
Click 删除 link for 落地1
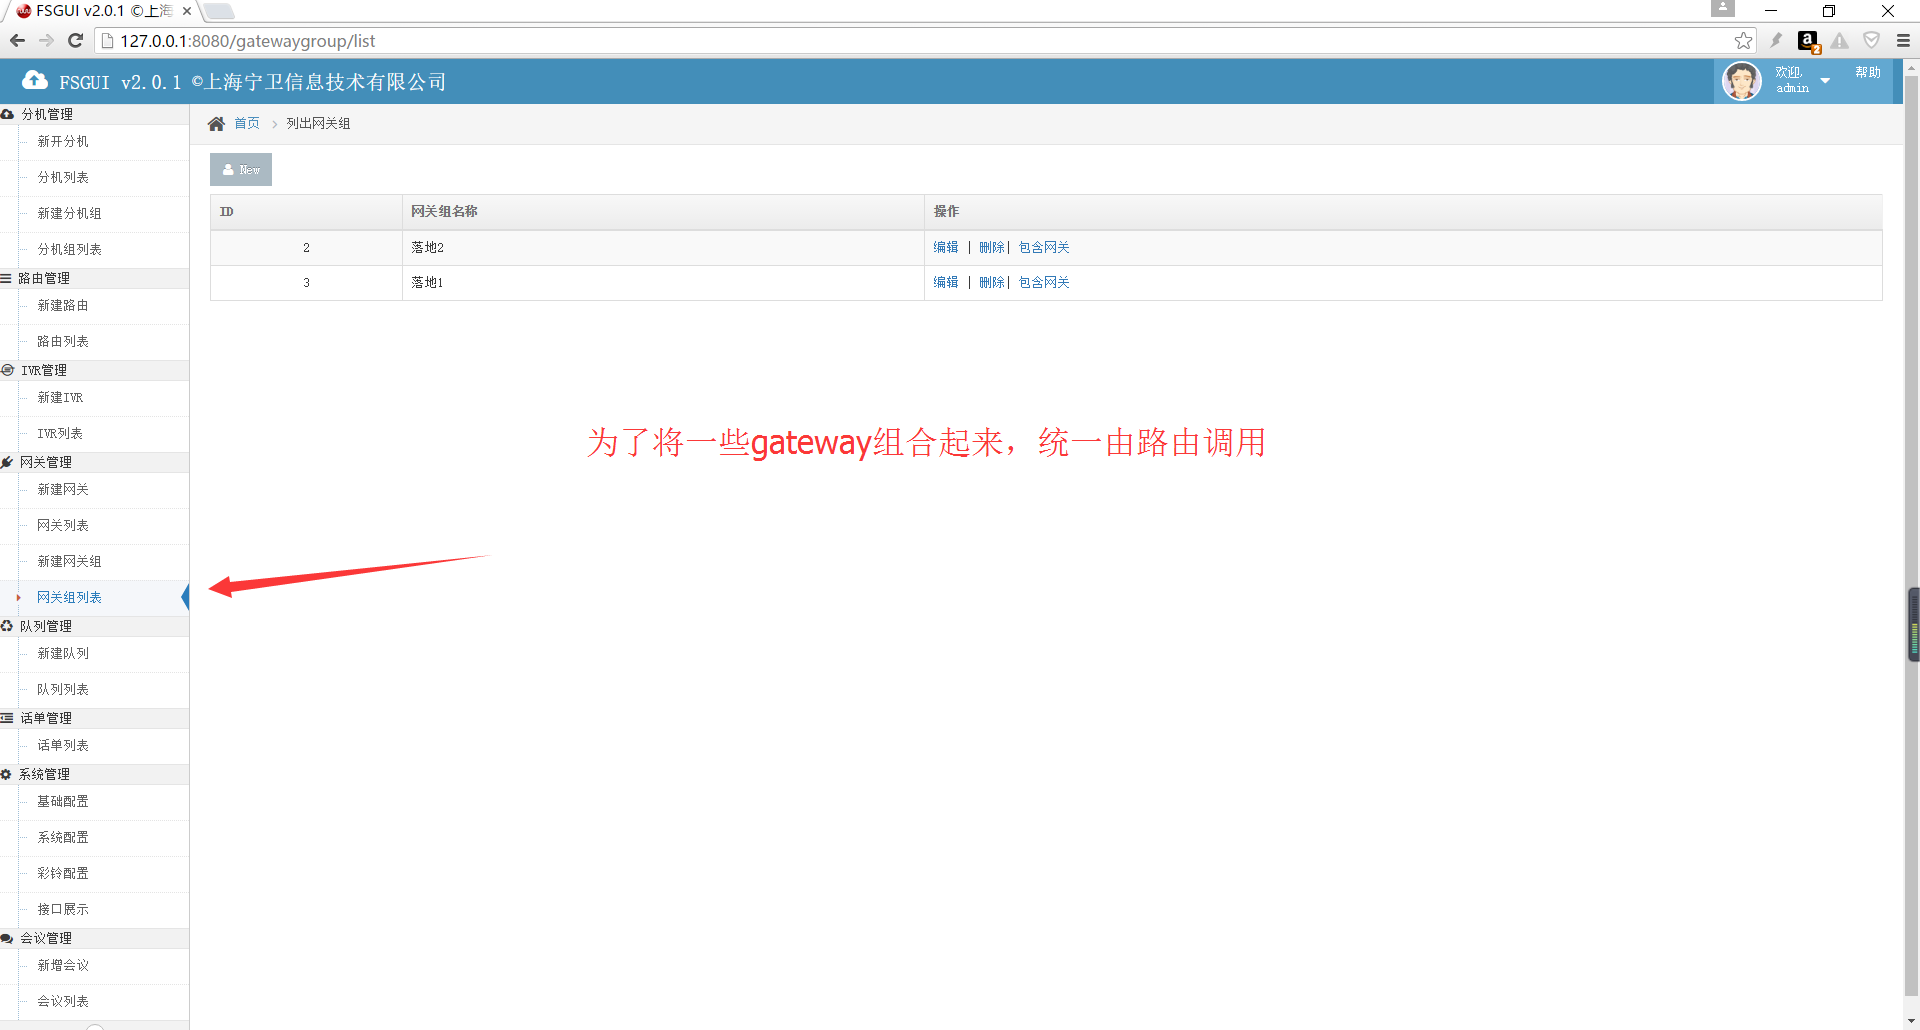click(991, 282)
